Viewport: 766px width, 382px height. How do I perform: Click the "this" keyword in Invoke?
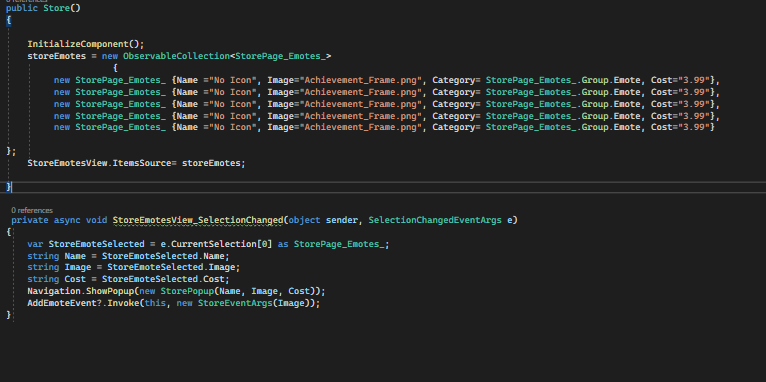155,303
